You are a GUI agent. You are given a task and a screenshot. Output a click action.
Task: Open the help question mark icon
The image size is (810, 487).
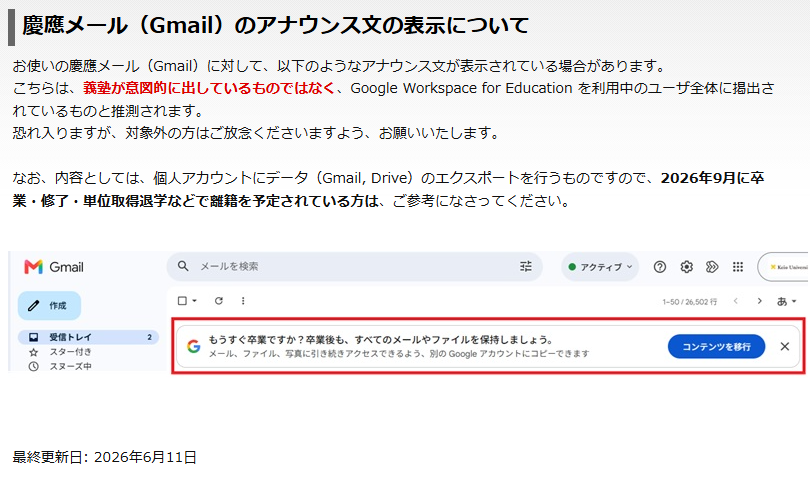coord(660,267)
